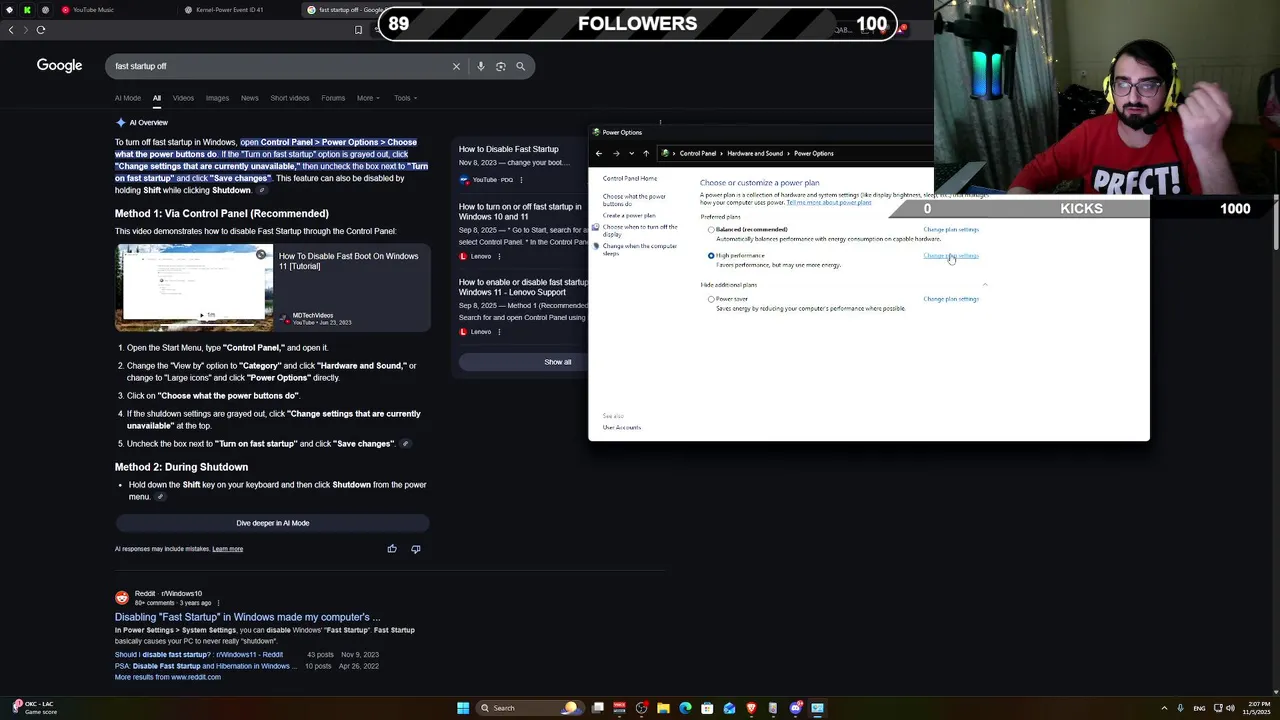
Task: Click Show all sources button
Action: pos(558,362)
